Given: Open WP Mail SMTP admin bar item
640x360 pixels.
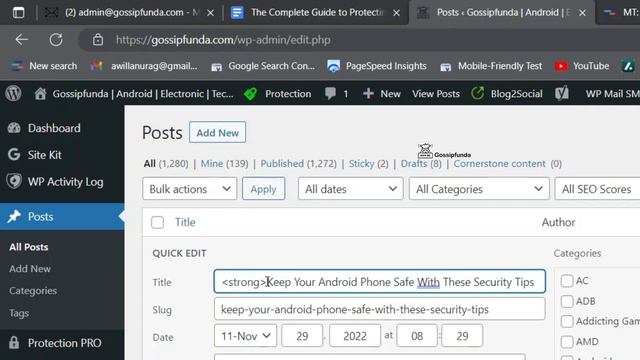Looking at the screenshot, I should point(612,94).
